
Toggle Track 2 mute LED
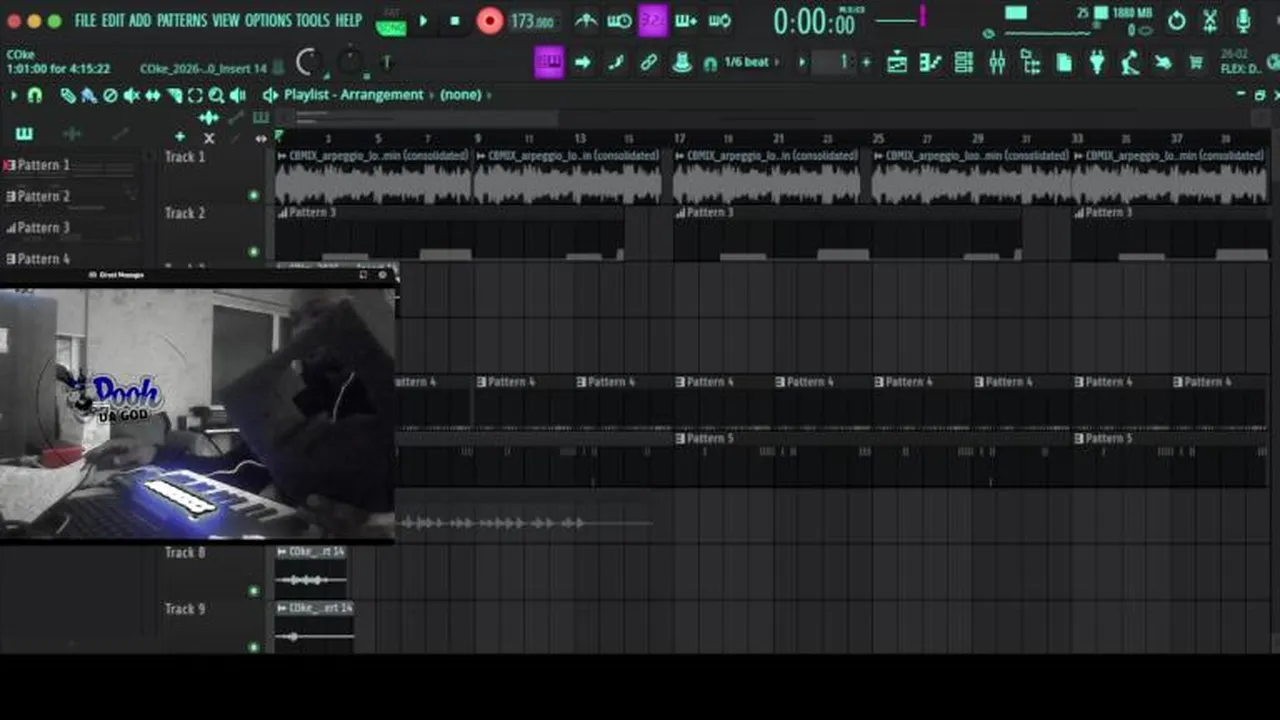[253, 251]
